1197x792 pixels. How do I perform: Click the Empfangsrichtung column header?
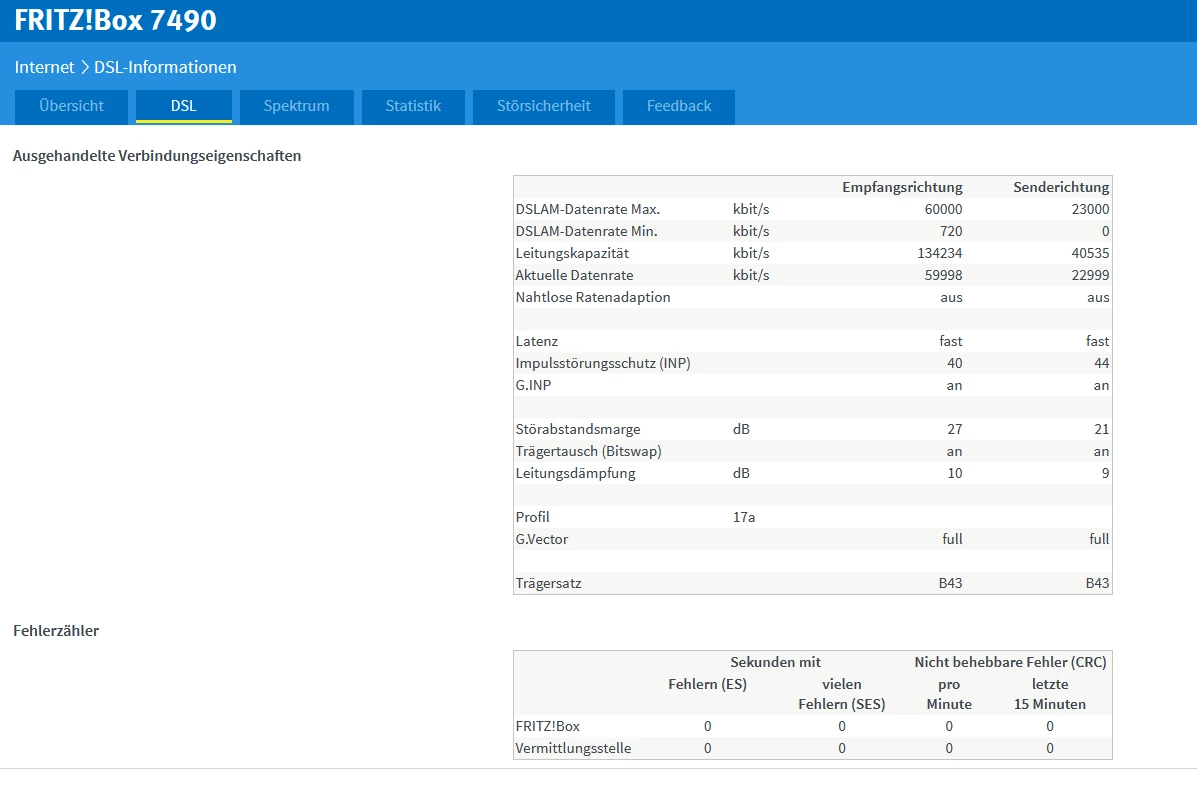(902, 187)
